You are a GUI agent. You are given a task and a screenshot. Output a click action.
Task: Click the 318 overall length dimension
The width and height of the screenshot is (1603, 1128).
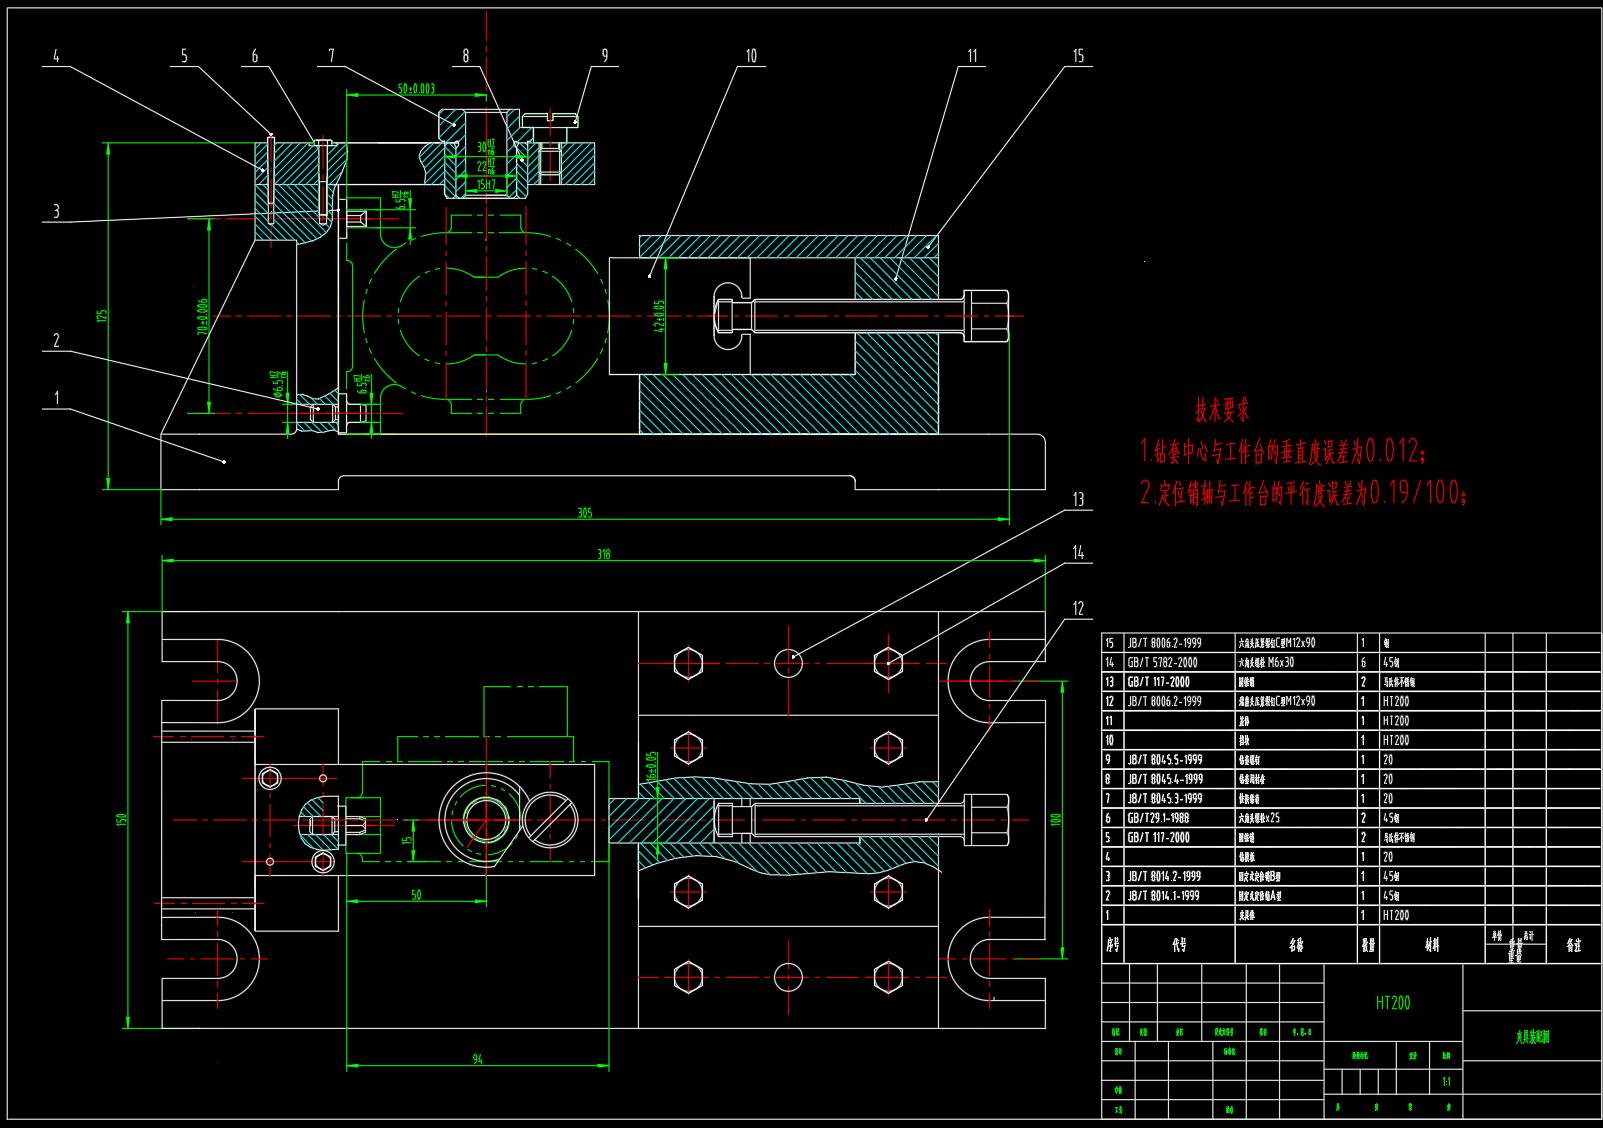pos(603,553)
